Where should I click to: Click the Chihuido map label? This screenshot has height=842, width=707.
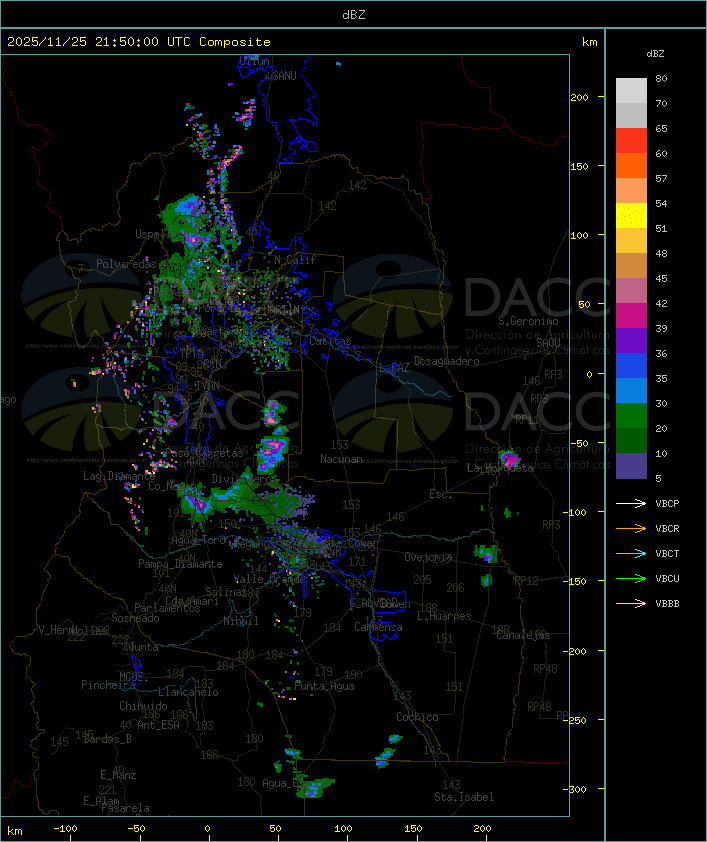(x=143, y=706)
